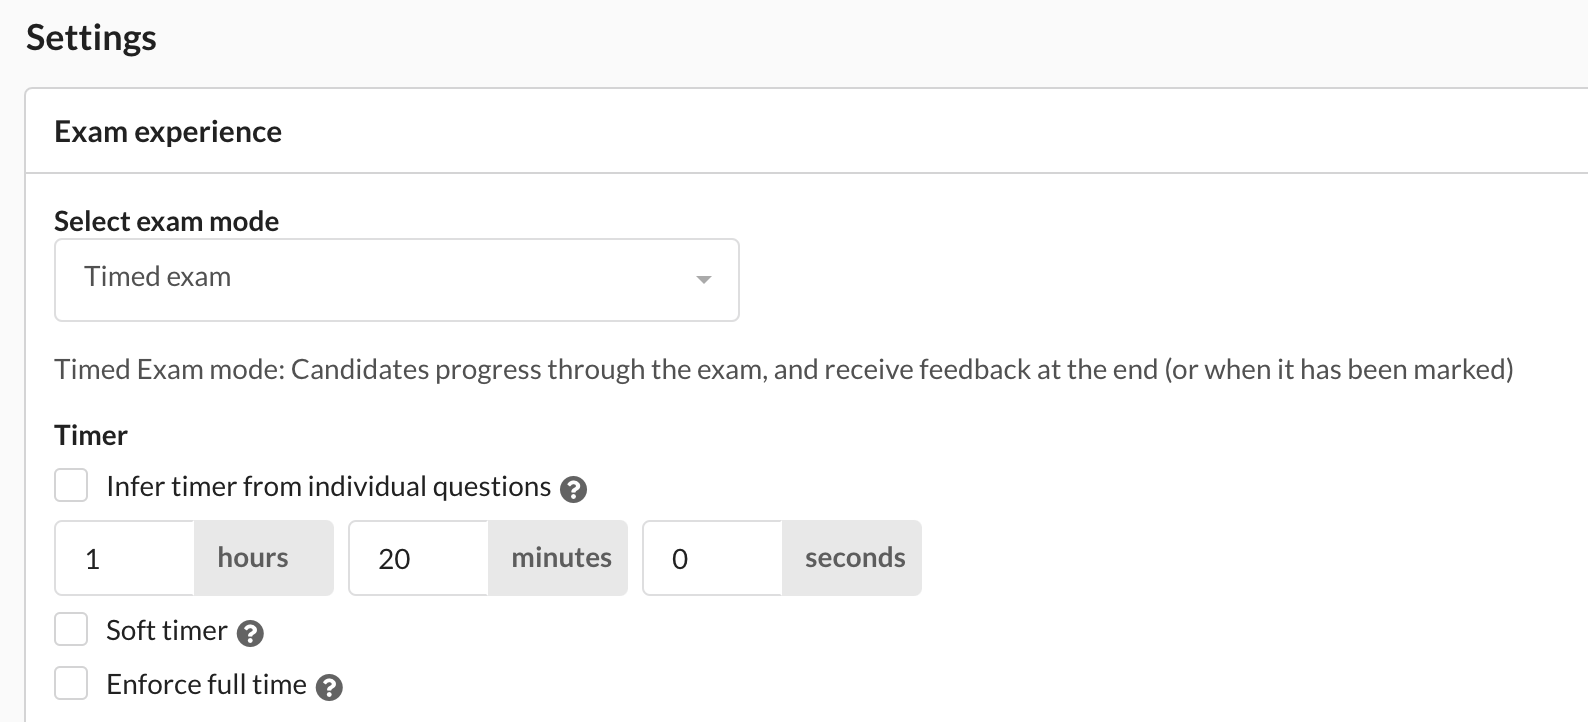Click the seconds input showing 0

pyautogui.click(x=712, y=558)
